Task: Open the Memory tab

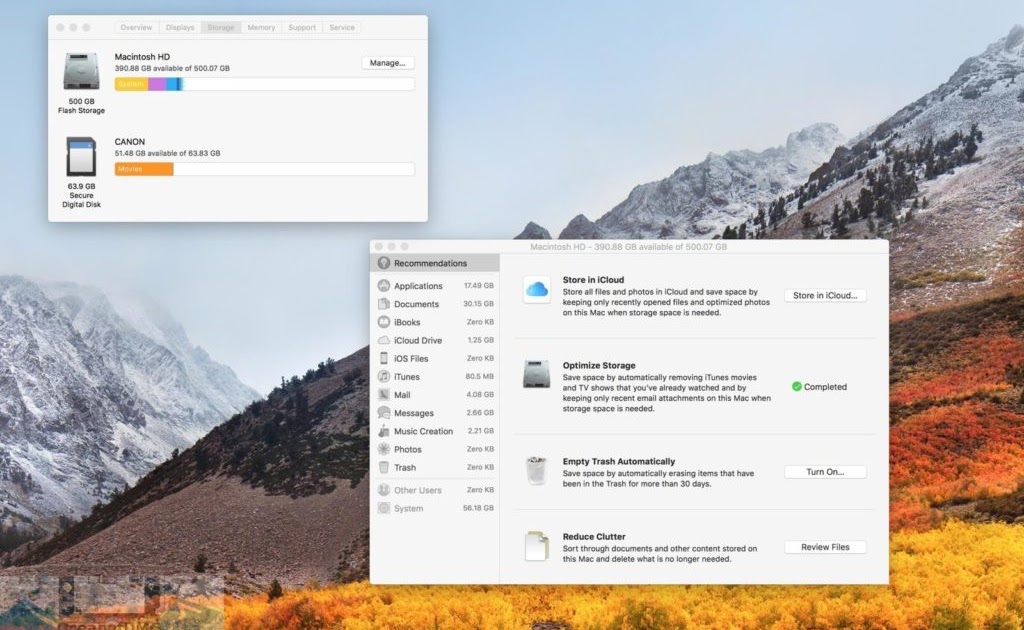Action: point(261,27)
